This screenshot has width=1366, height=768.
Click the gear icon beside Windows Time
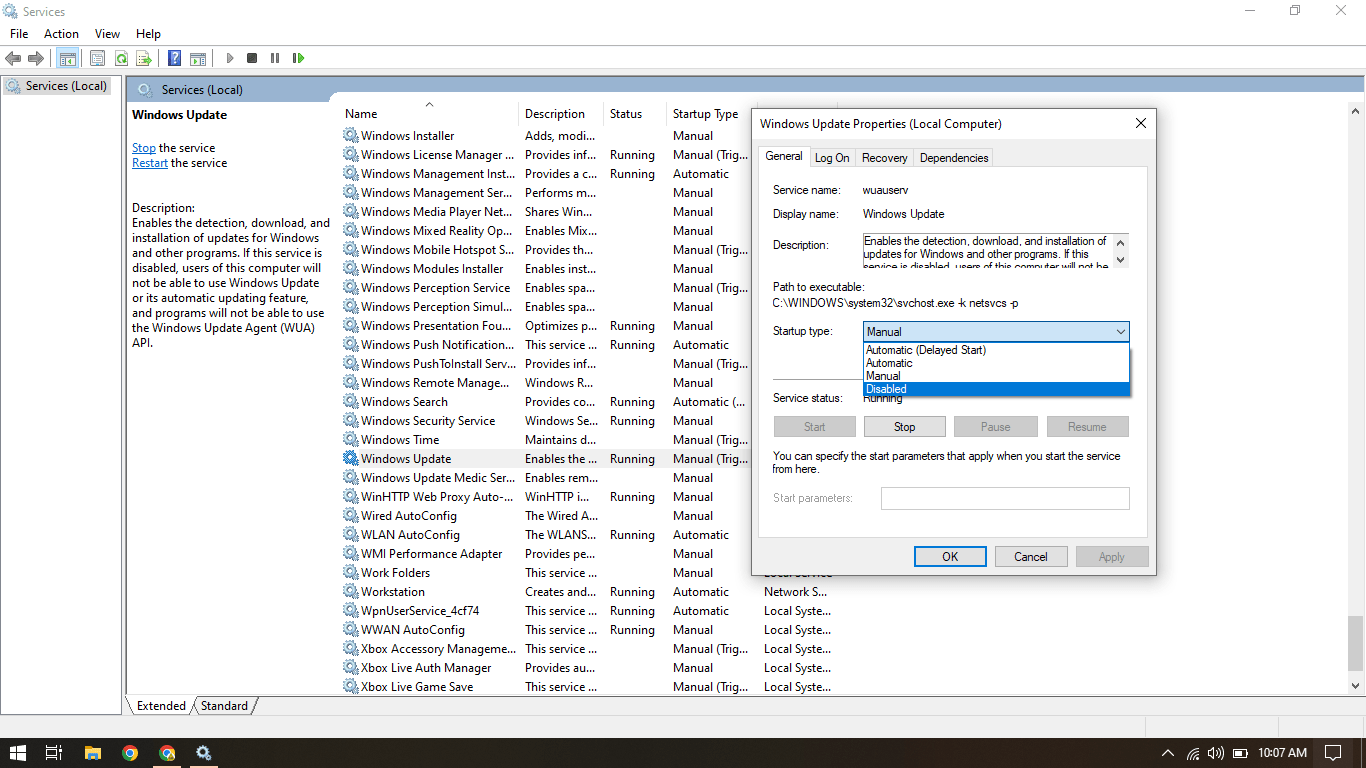[x=351, y=439]
